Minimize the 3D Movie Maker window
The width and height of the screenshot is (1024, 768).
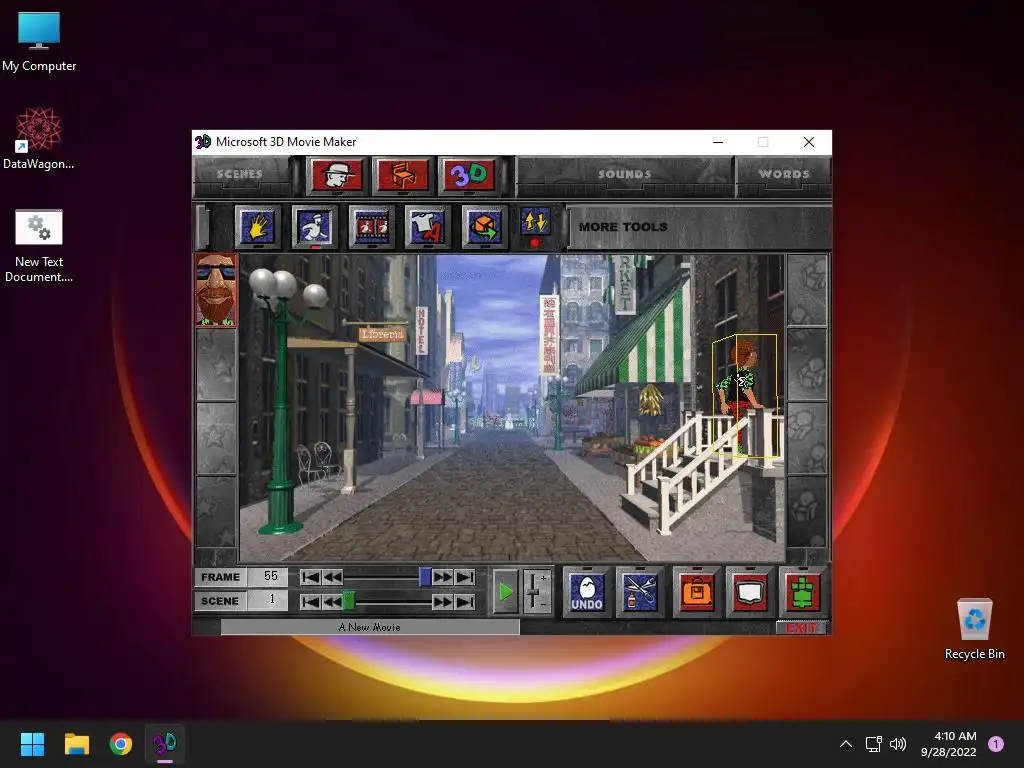pyautogui.click(x=718, y=142)
